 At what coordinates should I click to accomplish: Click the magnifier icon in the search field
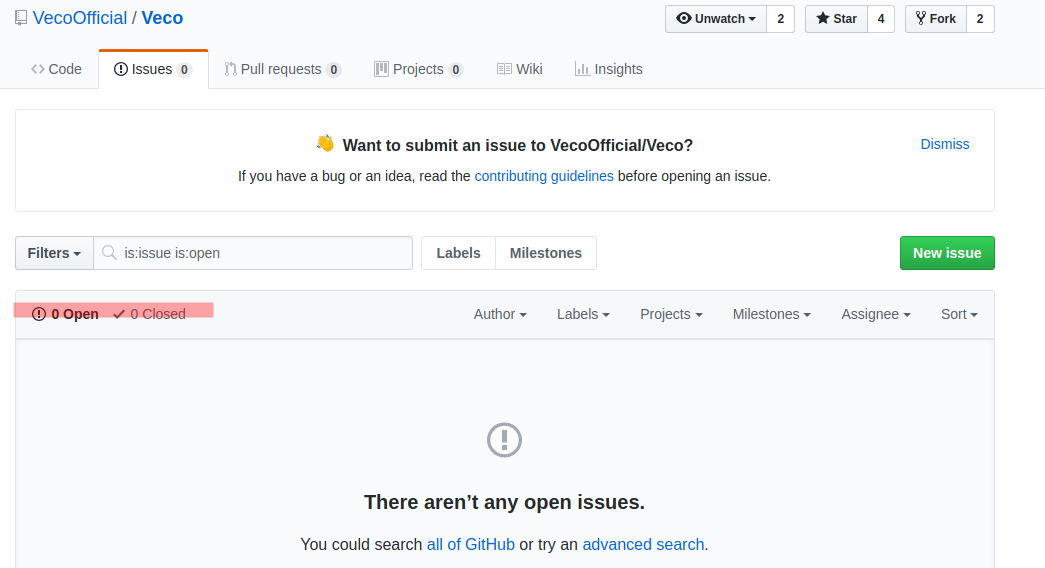click(x=109, y=253)
